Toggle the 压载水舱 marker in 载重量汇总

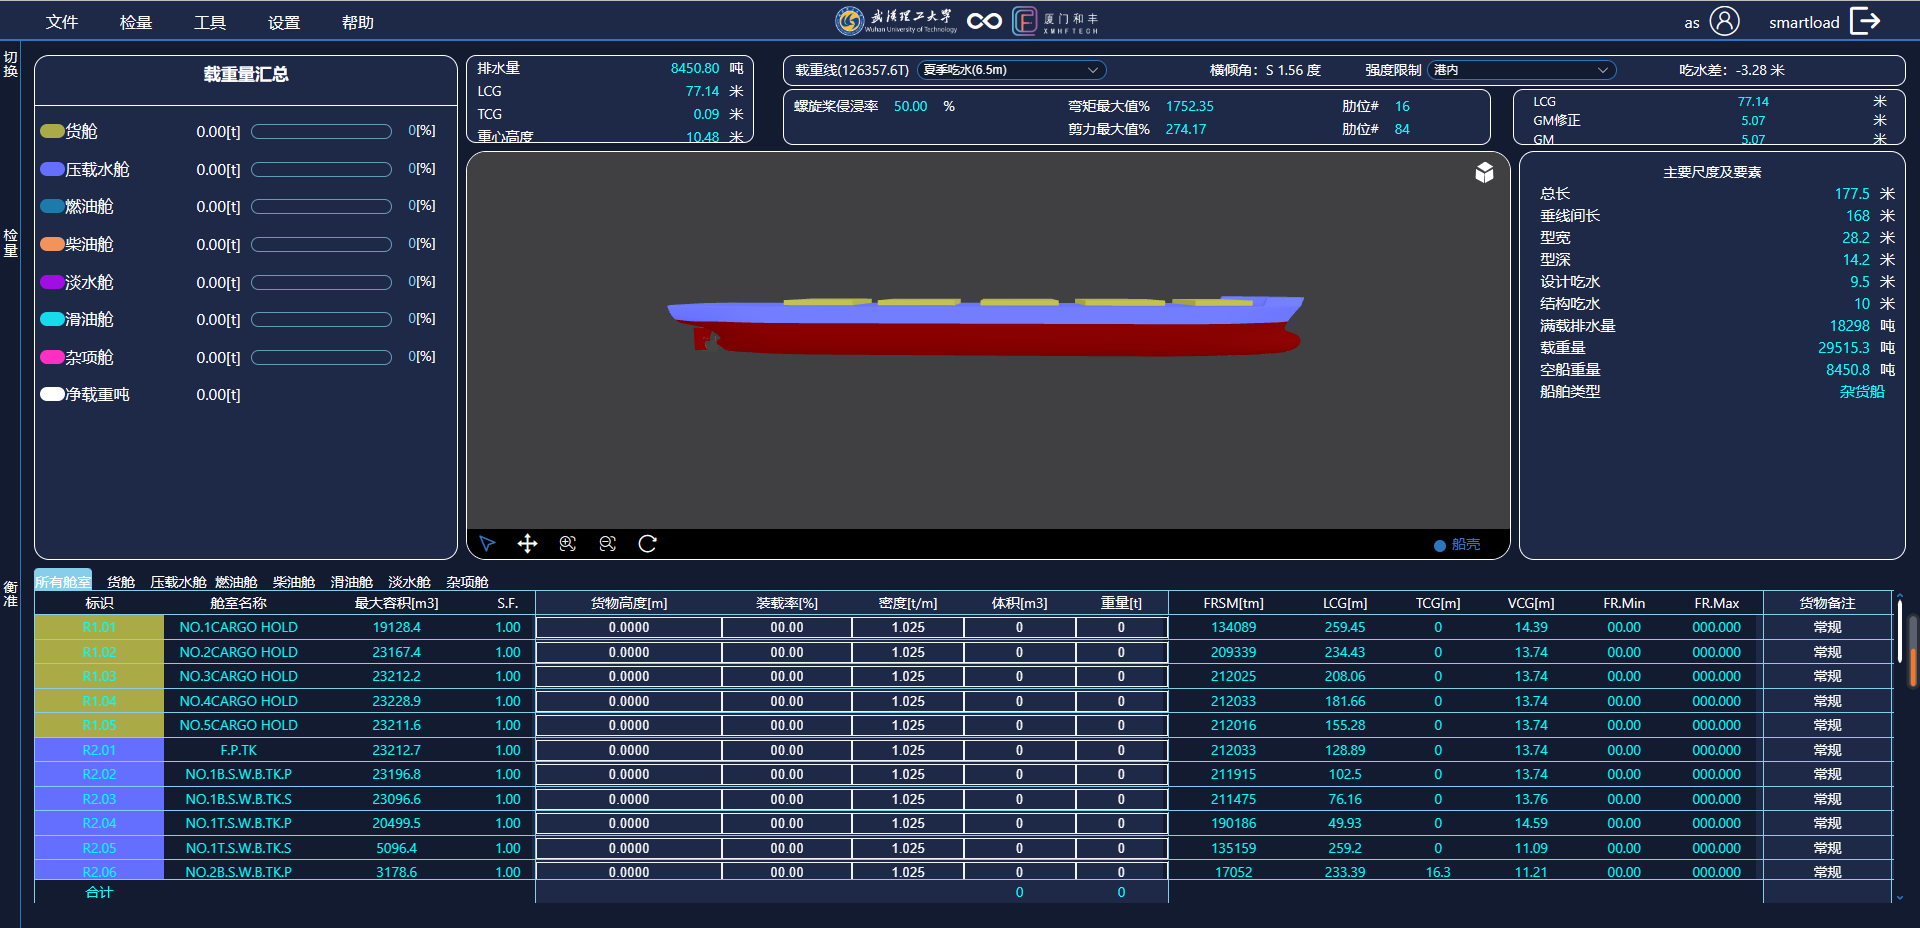click(x=51, y=169)
